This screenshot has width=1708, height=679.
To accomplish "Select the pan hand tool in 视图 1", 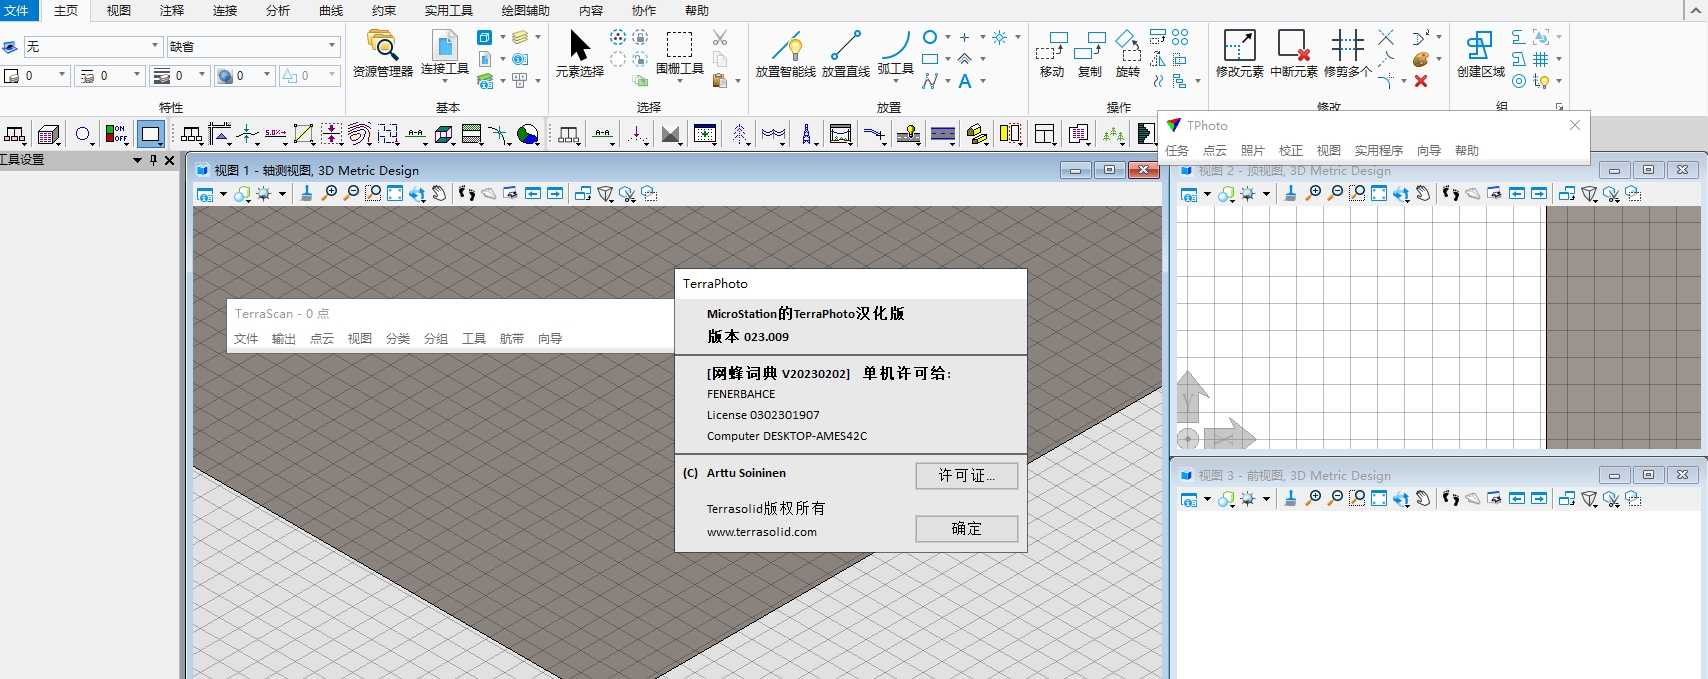I will 439,194.
